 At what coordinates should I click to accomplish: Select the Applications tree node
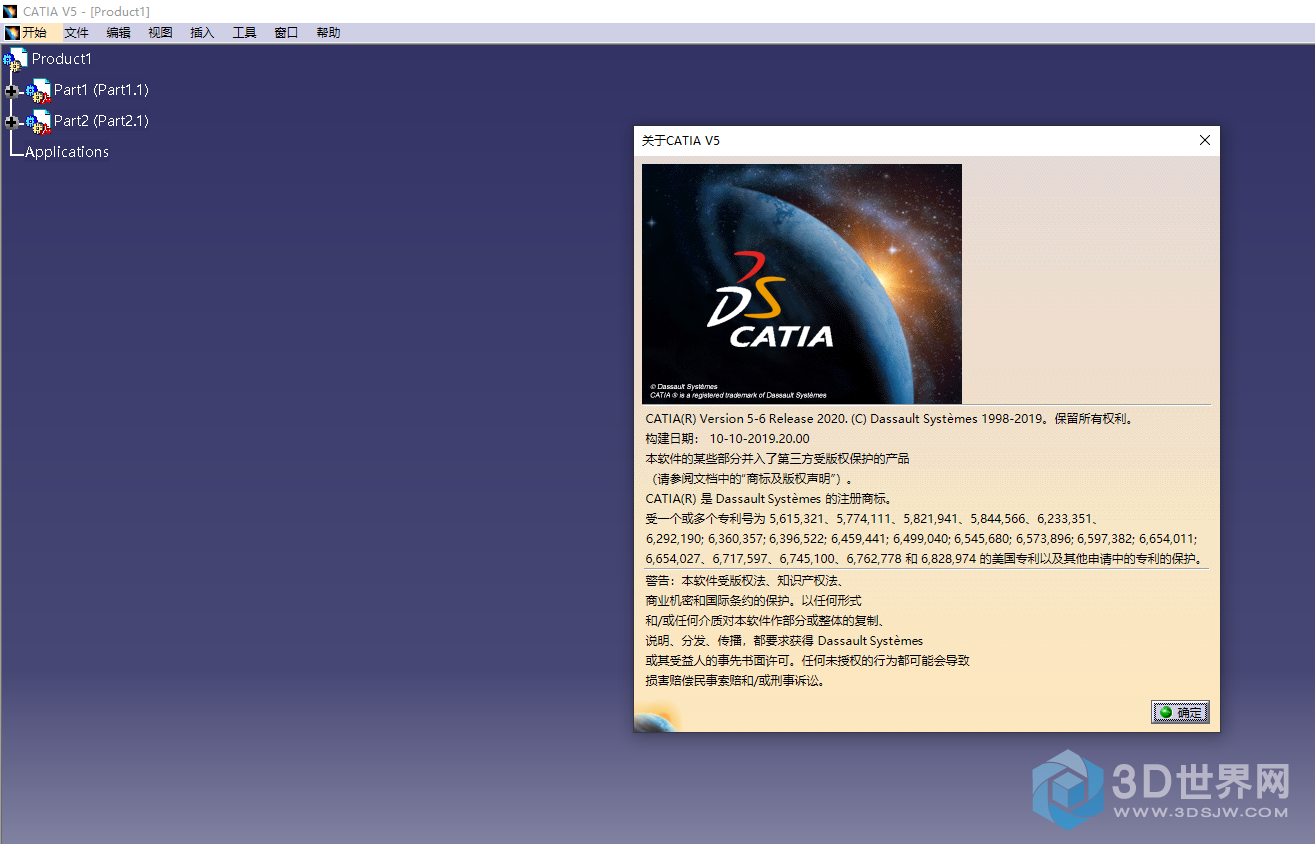click(67, 152)
